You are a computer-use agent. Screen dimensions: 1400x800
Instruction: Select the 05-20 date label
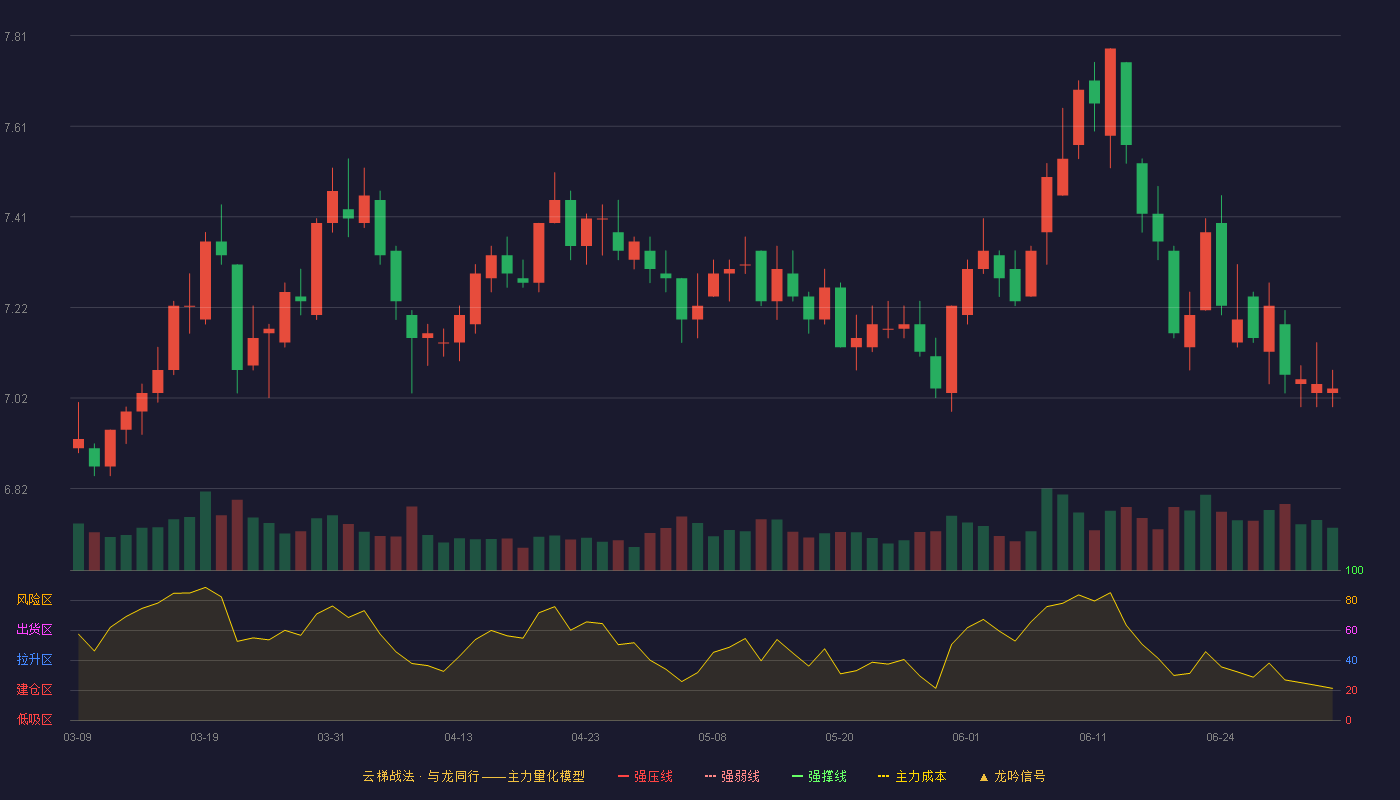pos(839,737)
